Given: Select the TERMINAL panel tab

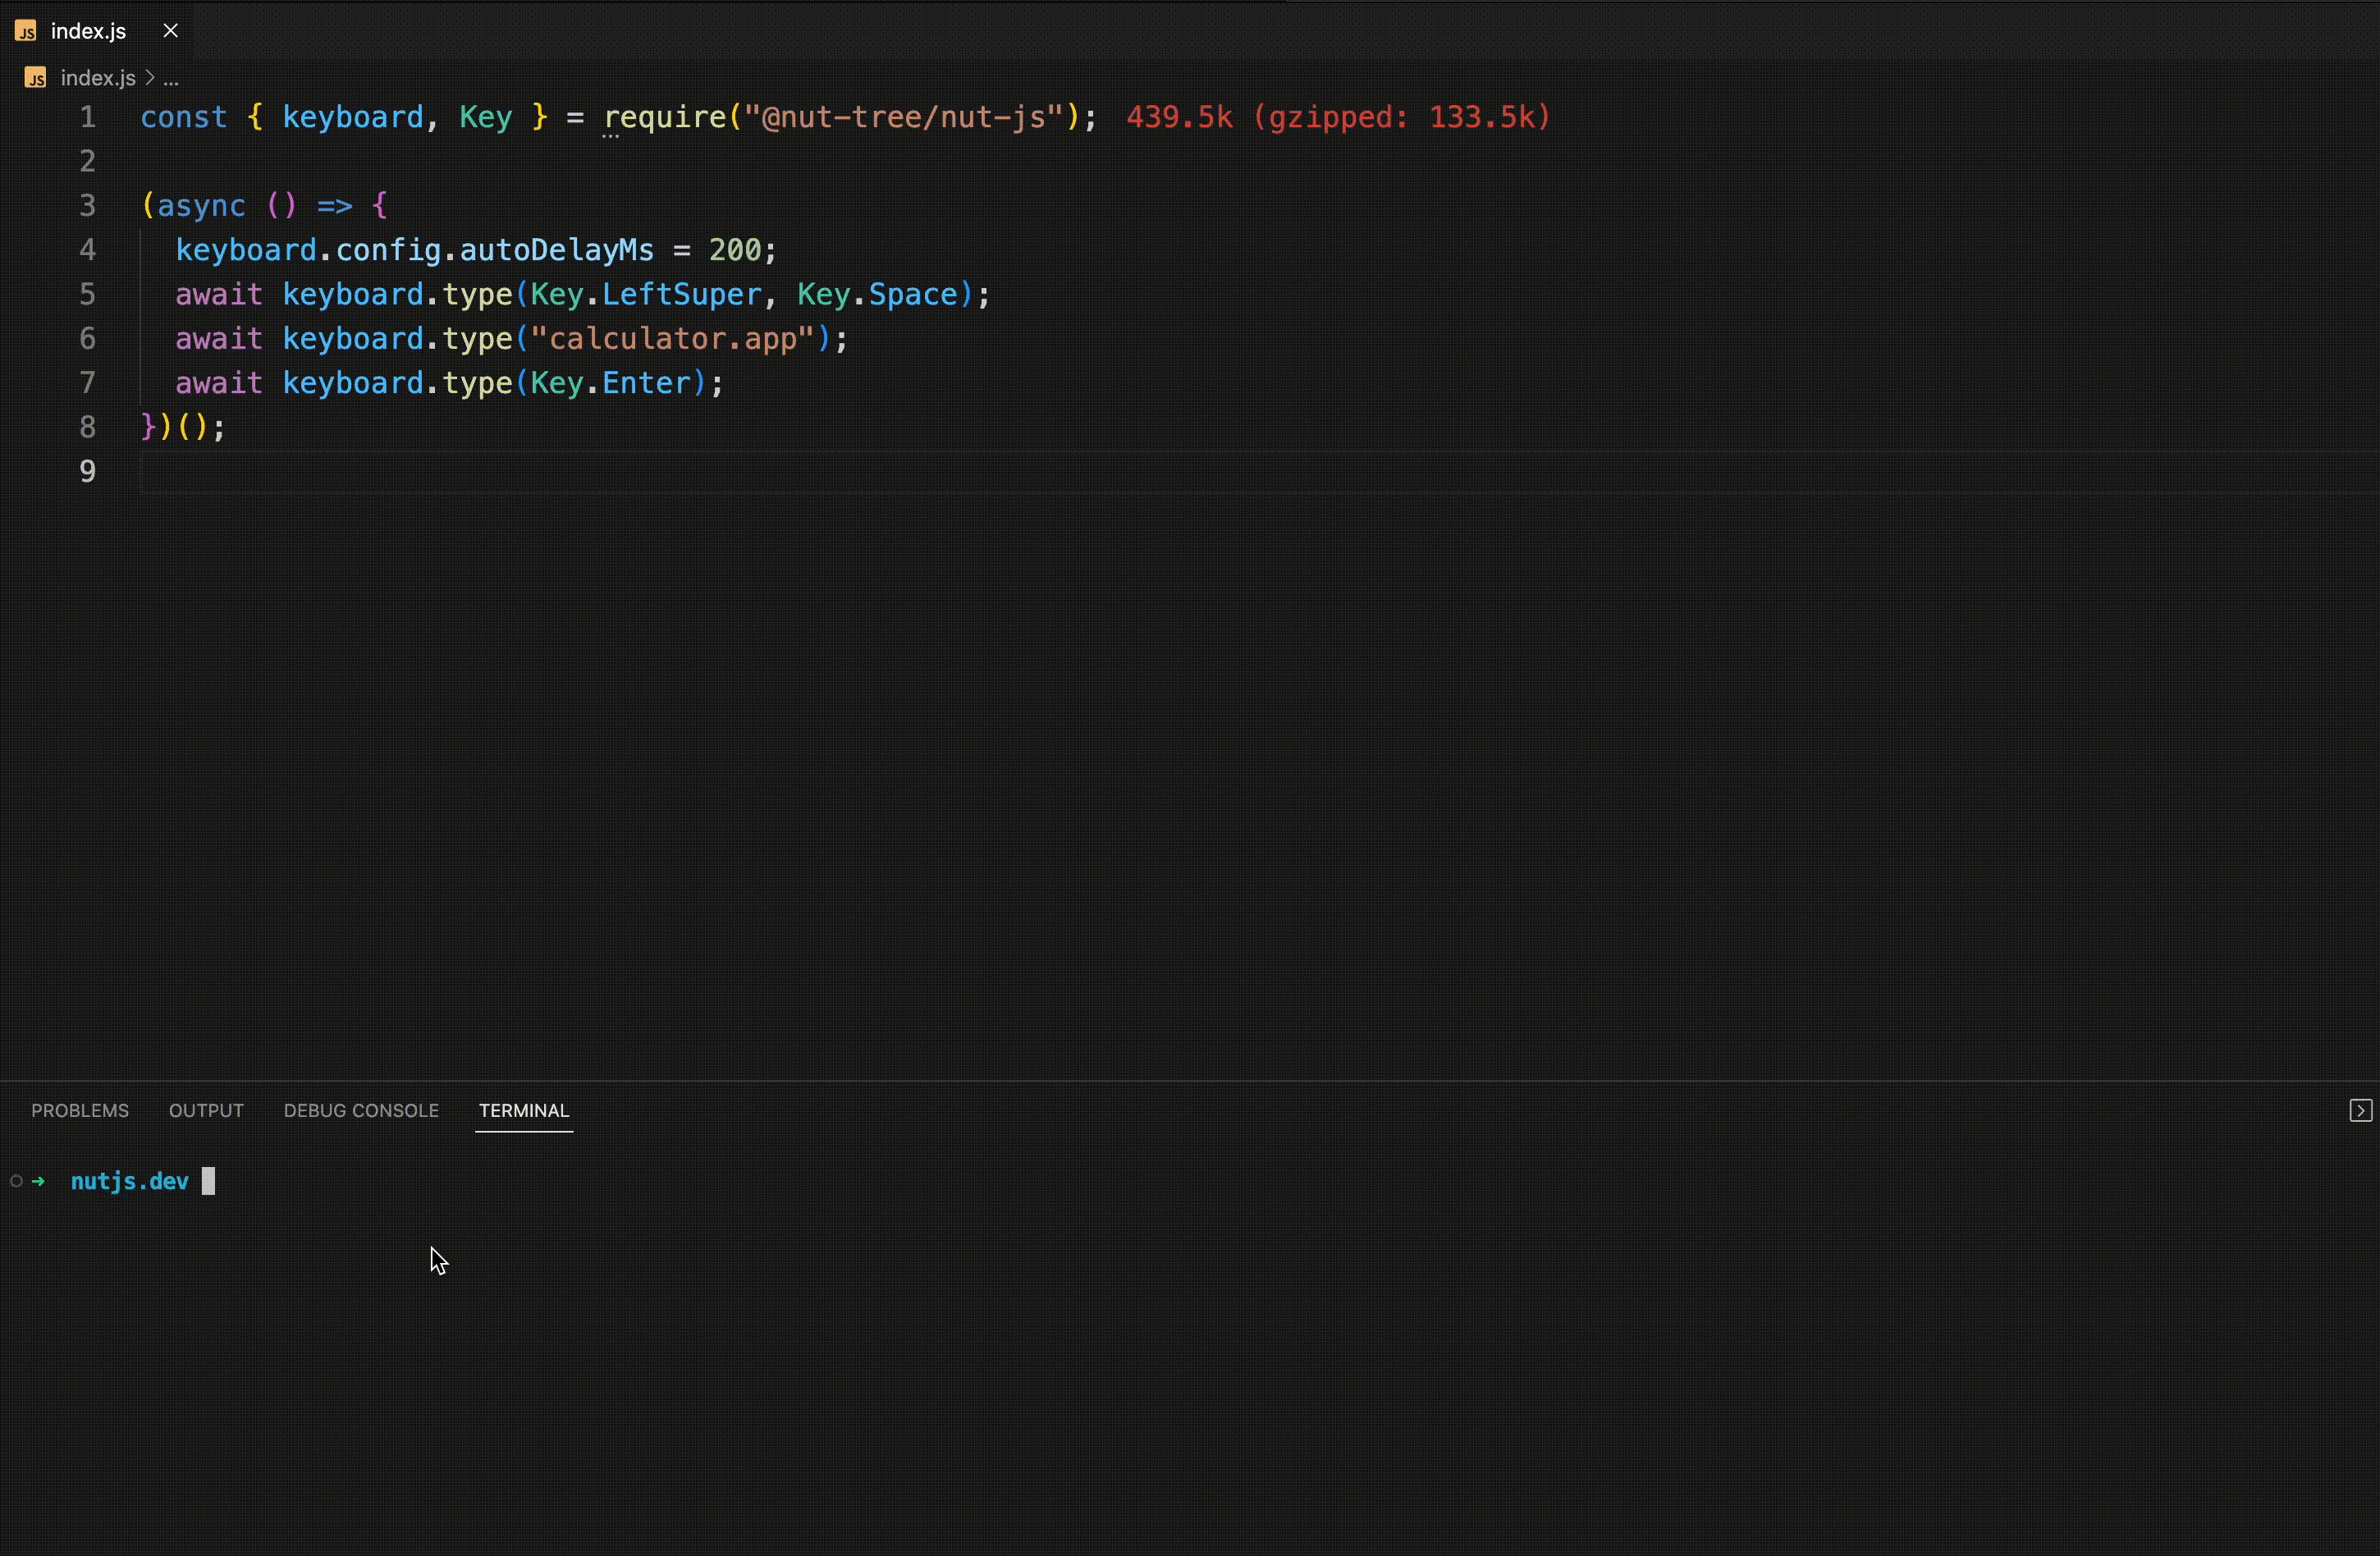Looking at the screenshot, I should click(x=524, y=1110).
